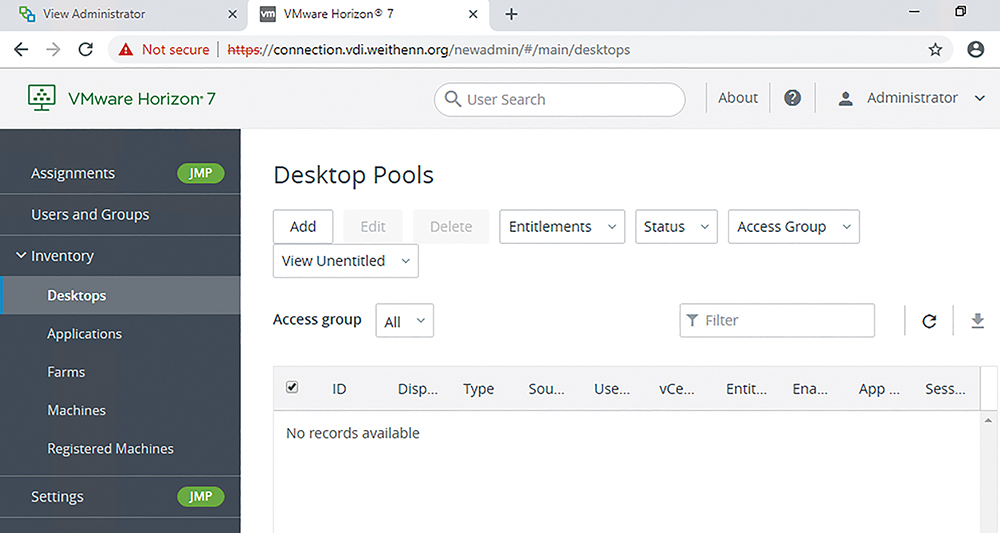Screen dimensions: 1000x533
Task: Click the Add button
Action: pos(303,226)
